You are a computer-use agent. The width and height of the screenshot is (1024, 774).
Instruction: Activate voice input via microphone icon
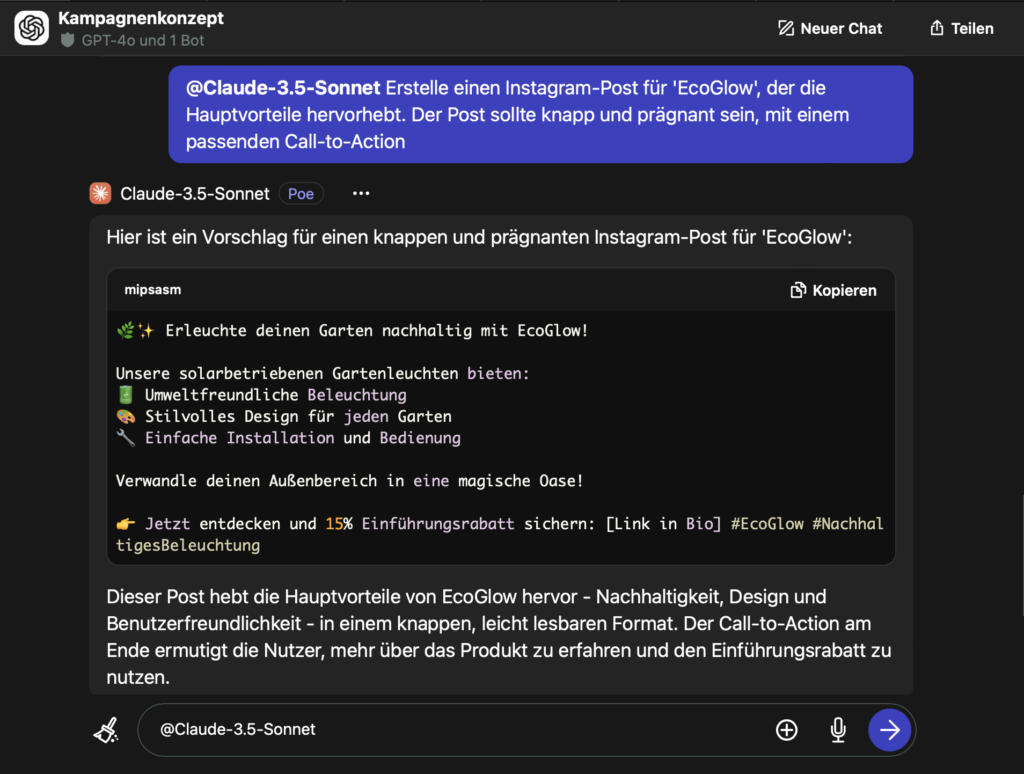[838, 730]
